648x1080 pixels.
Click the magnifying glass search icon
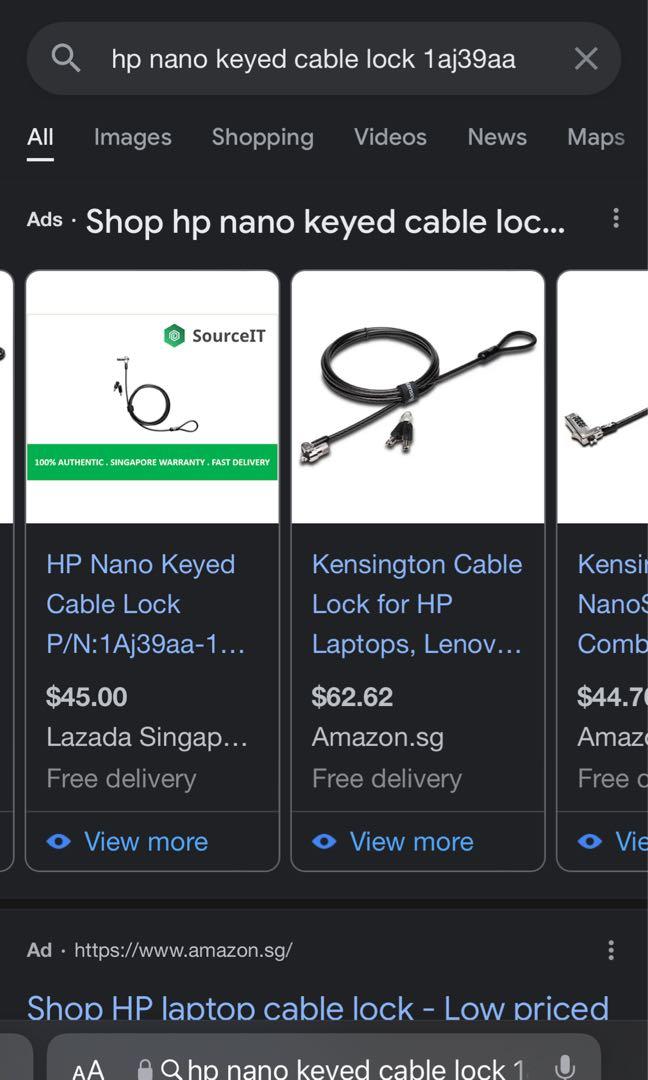(x=66, y=58)
